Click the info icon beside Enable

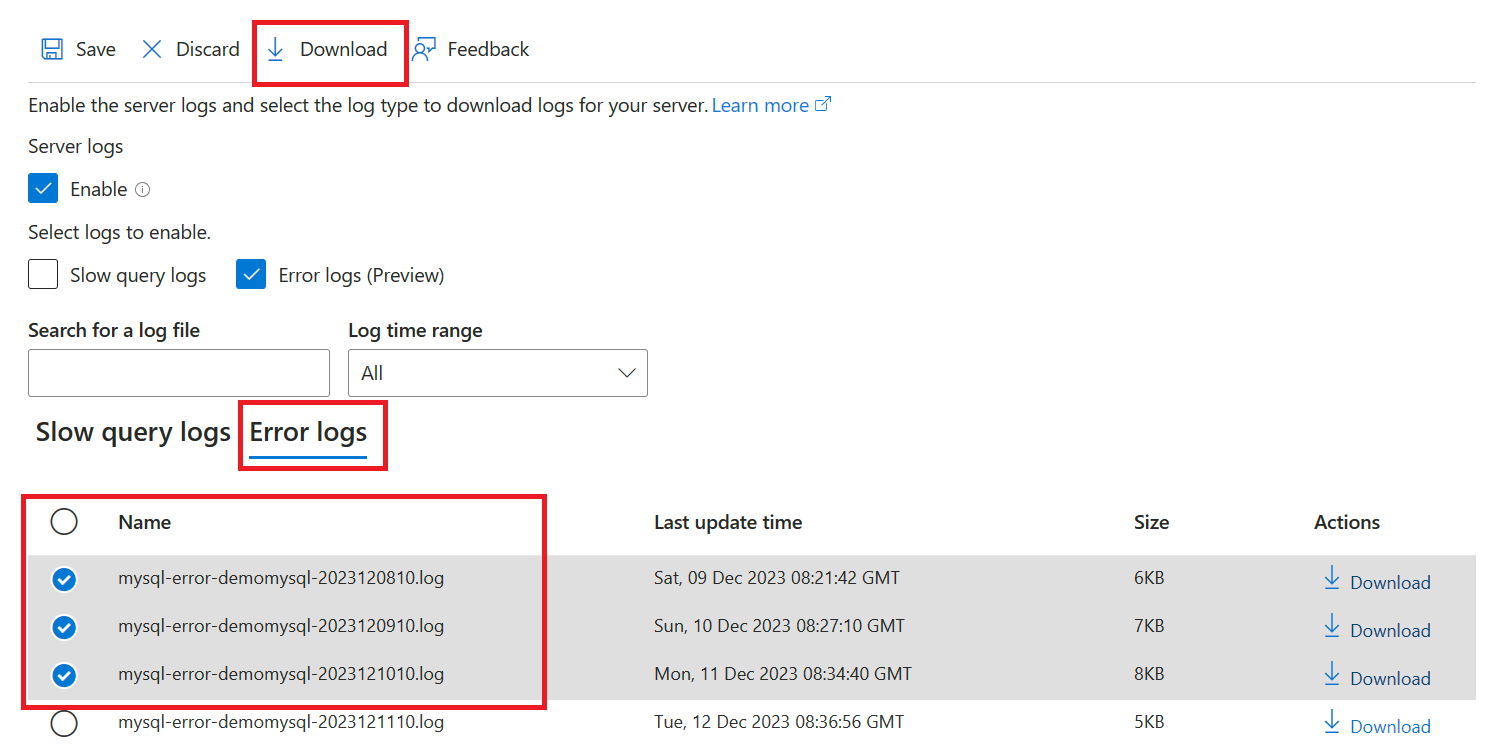(142, 190)
